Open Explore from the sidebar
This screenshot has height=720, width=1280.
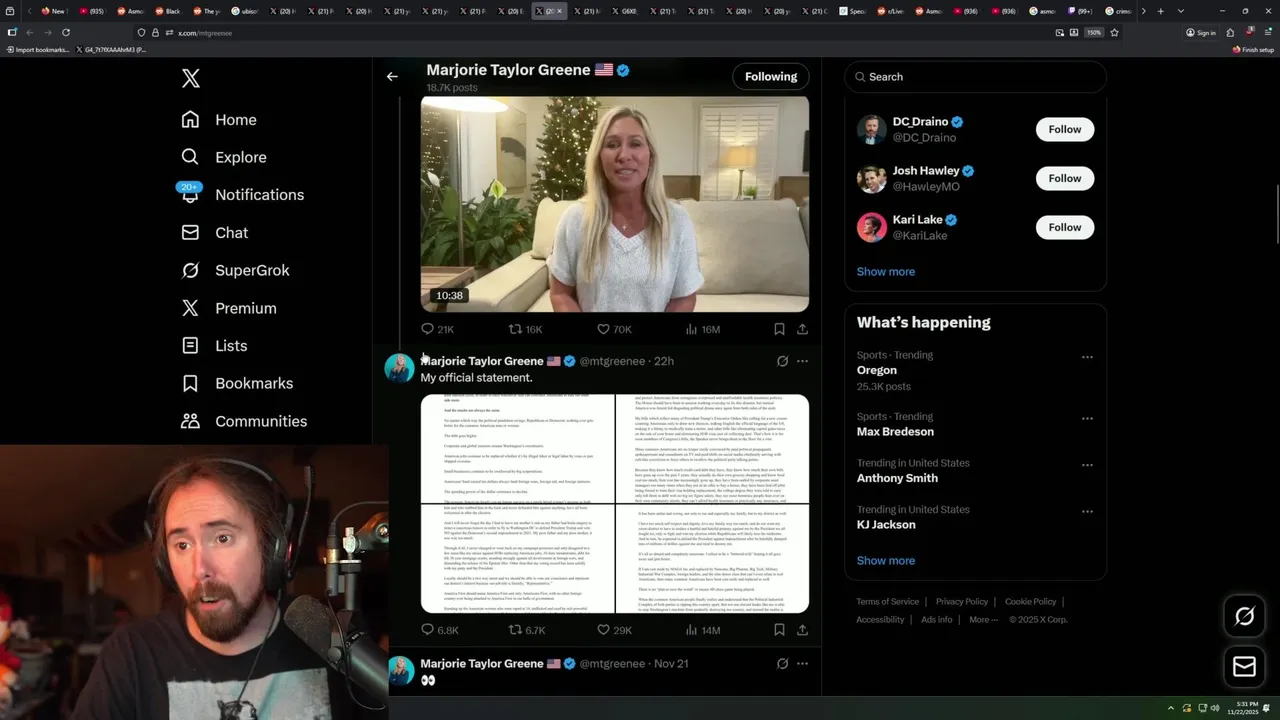(x=224, y=157)
